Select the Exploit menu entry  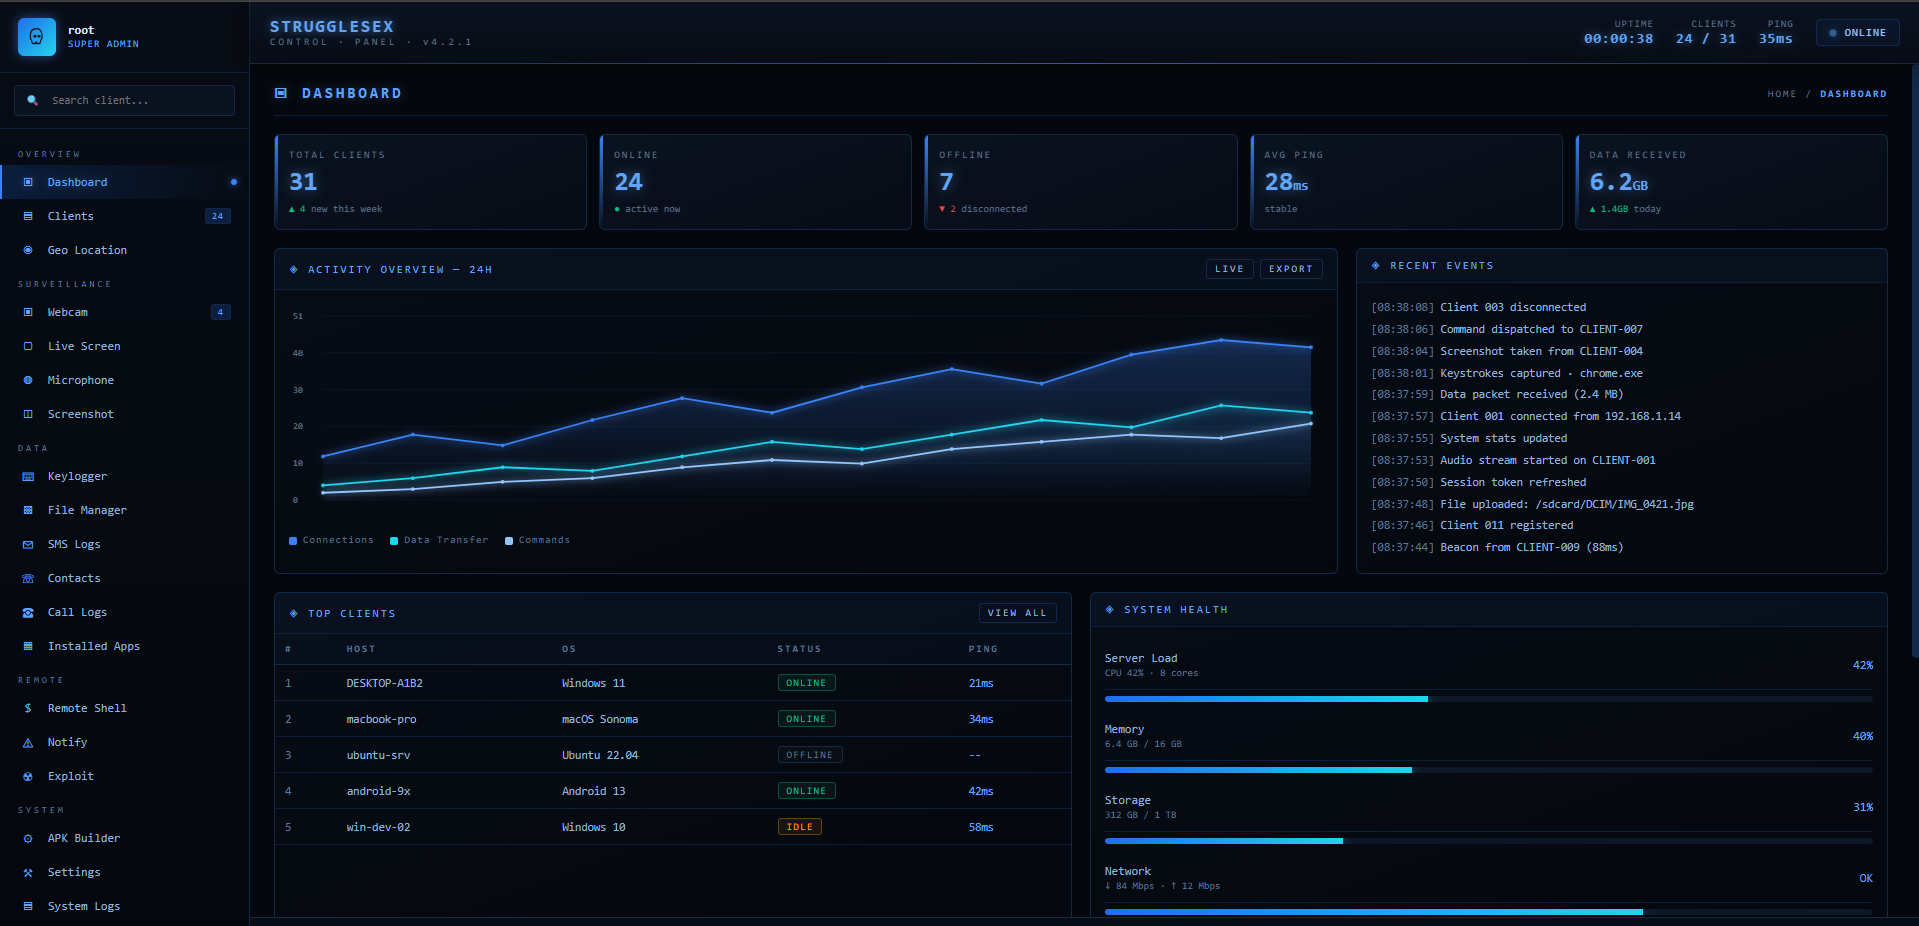point(124,776)
